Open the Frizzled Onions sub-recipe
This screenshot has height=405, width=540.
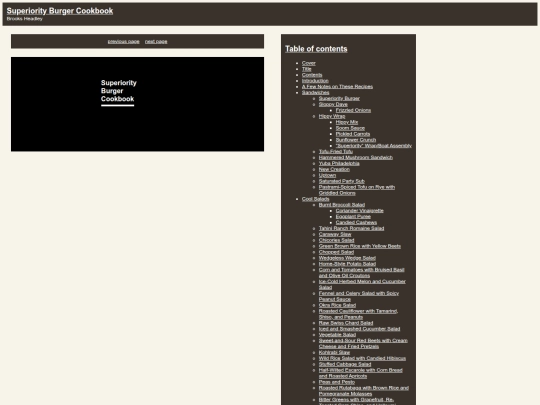(353, 110)
